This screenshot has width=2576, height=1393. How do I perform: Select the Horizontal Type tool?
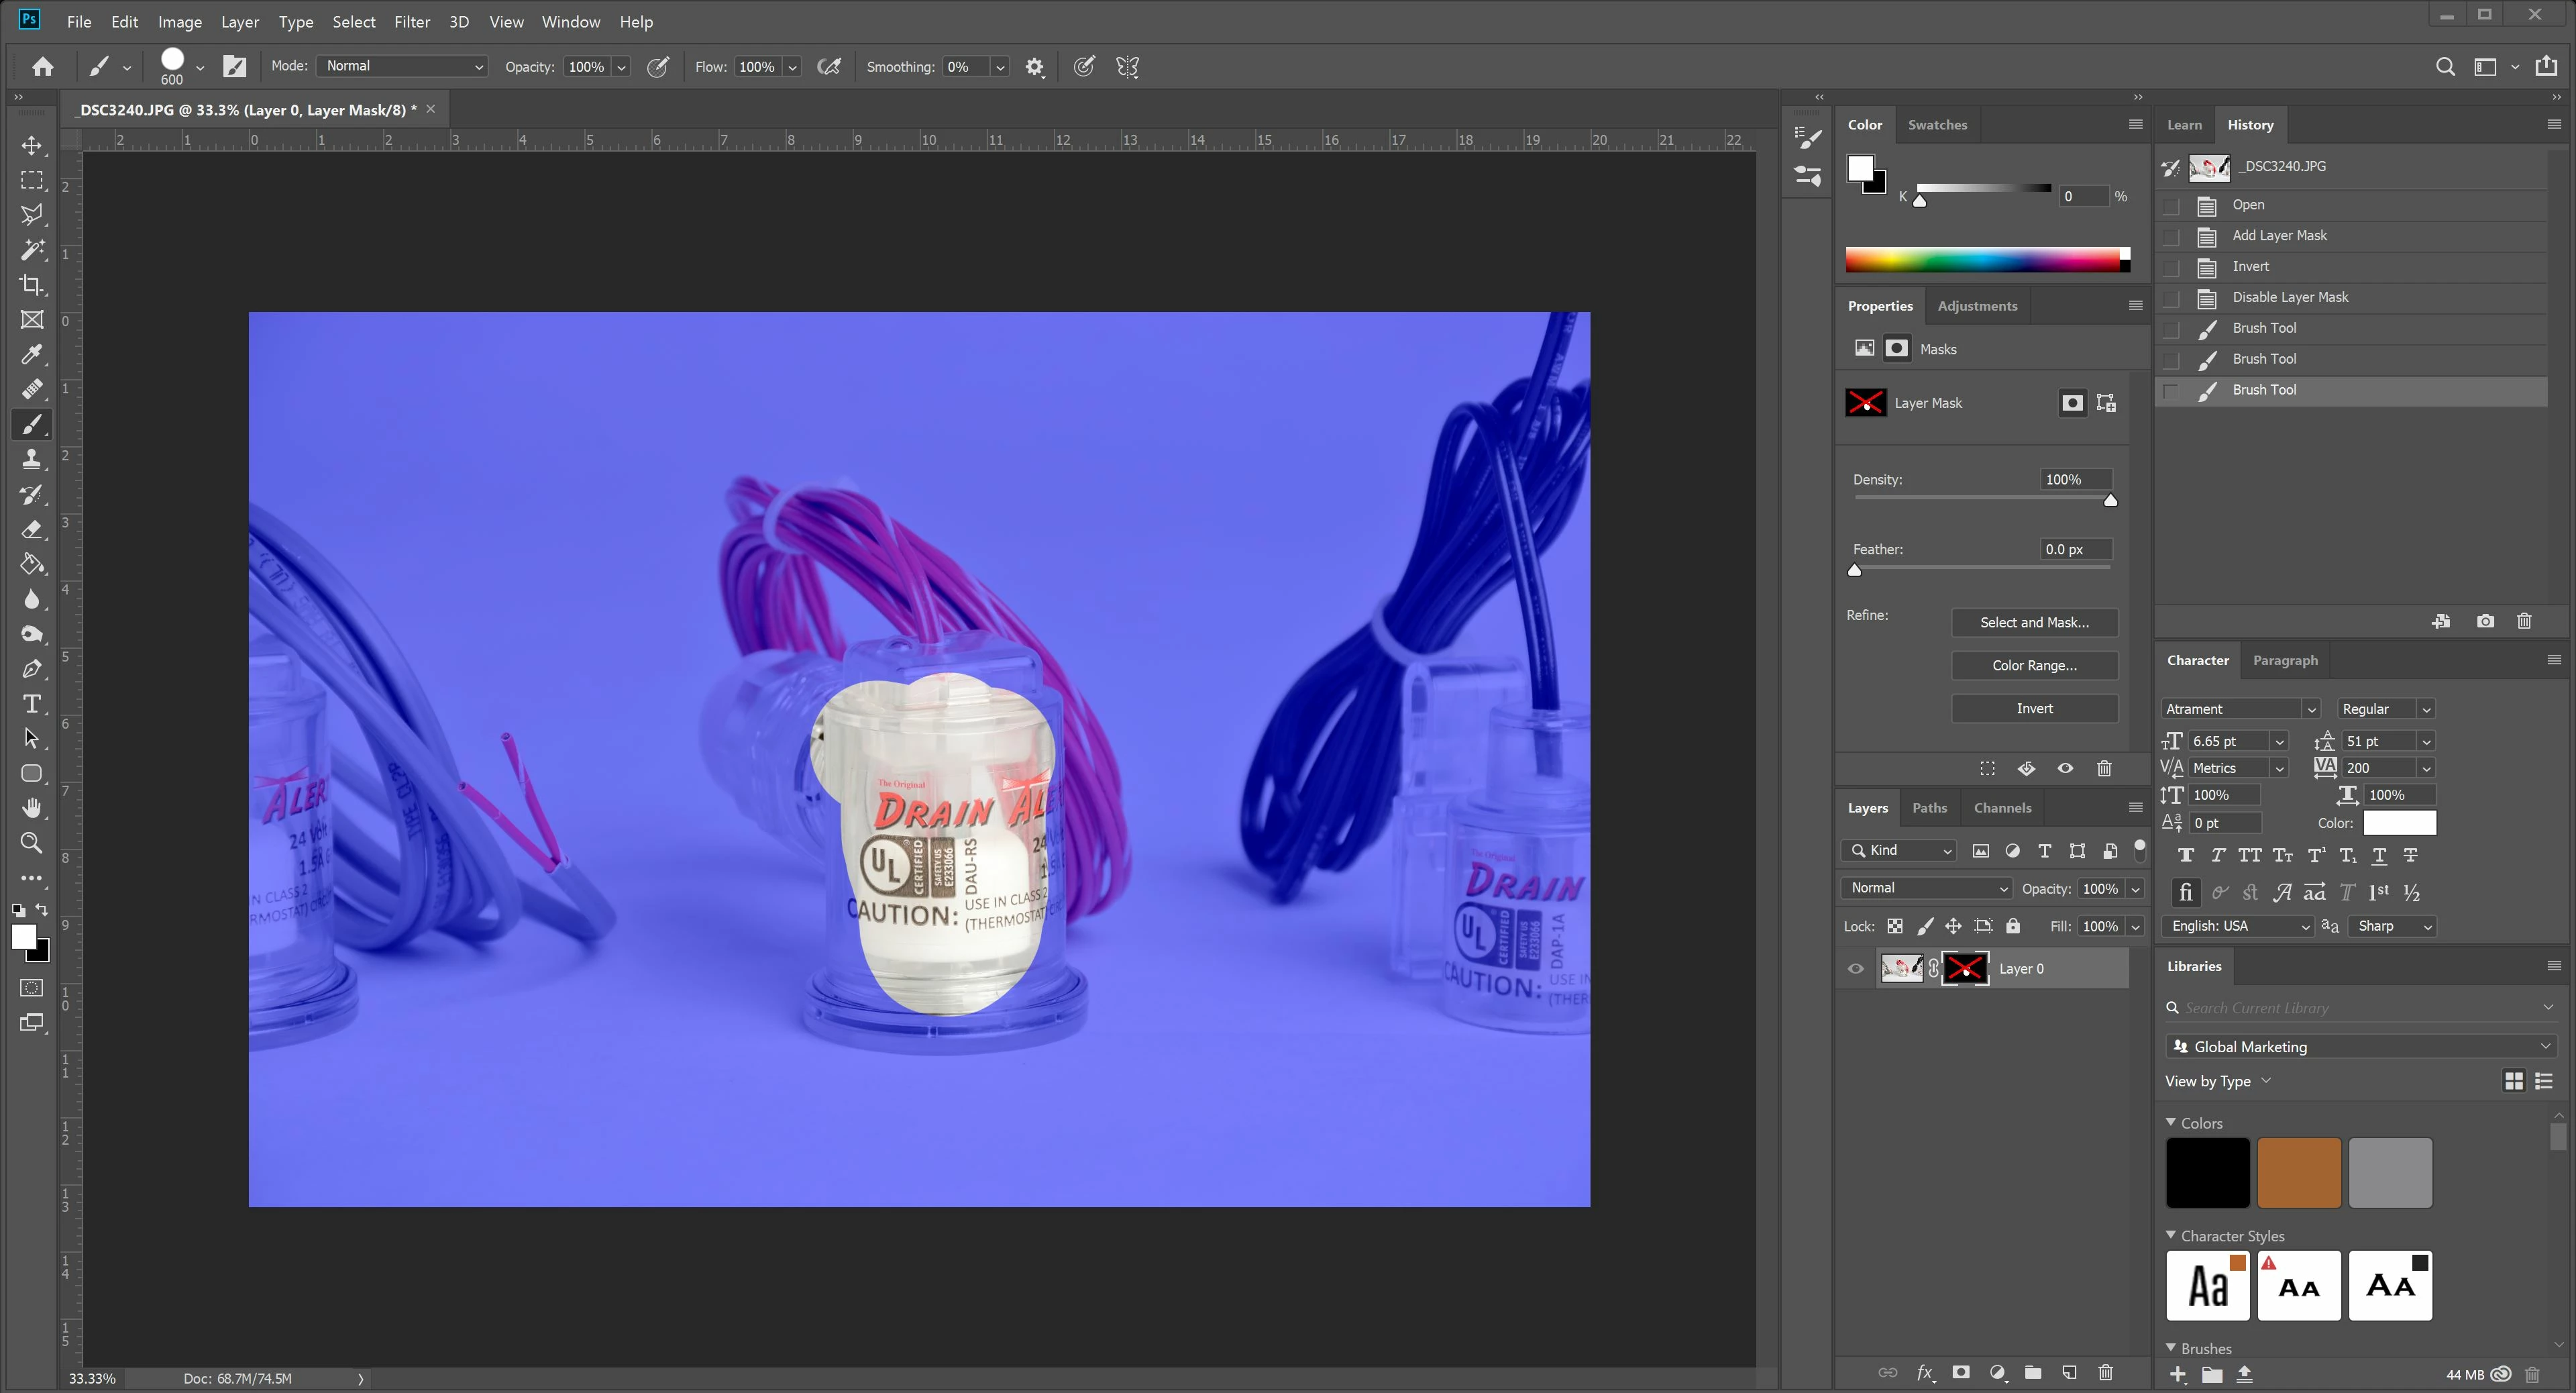point(32,704)
